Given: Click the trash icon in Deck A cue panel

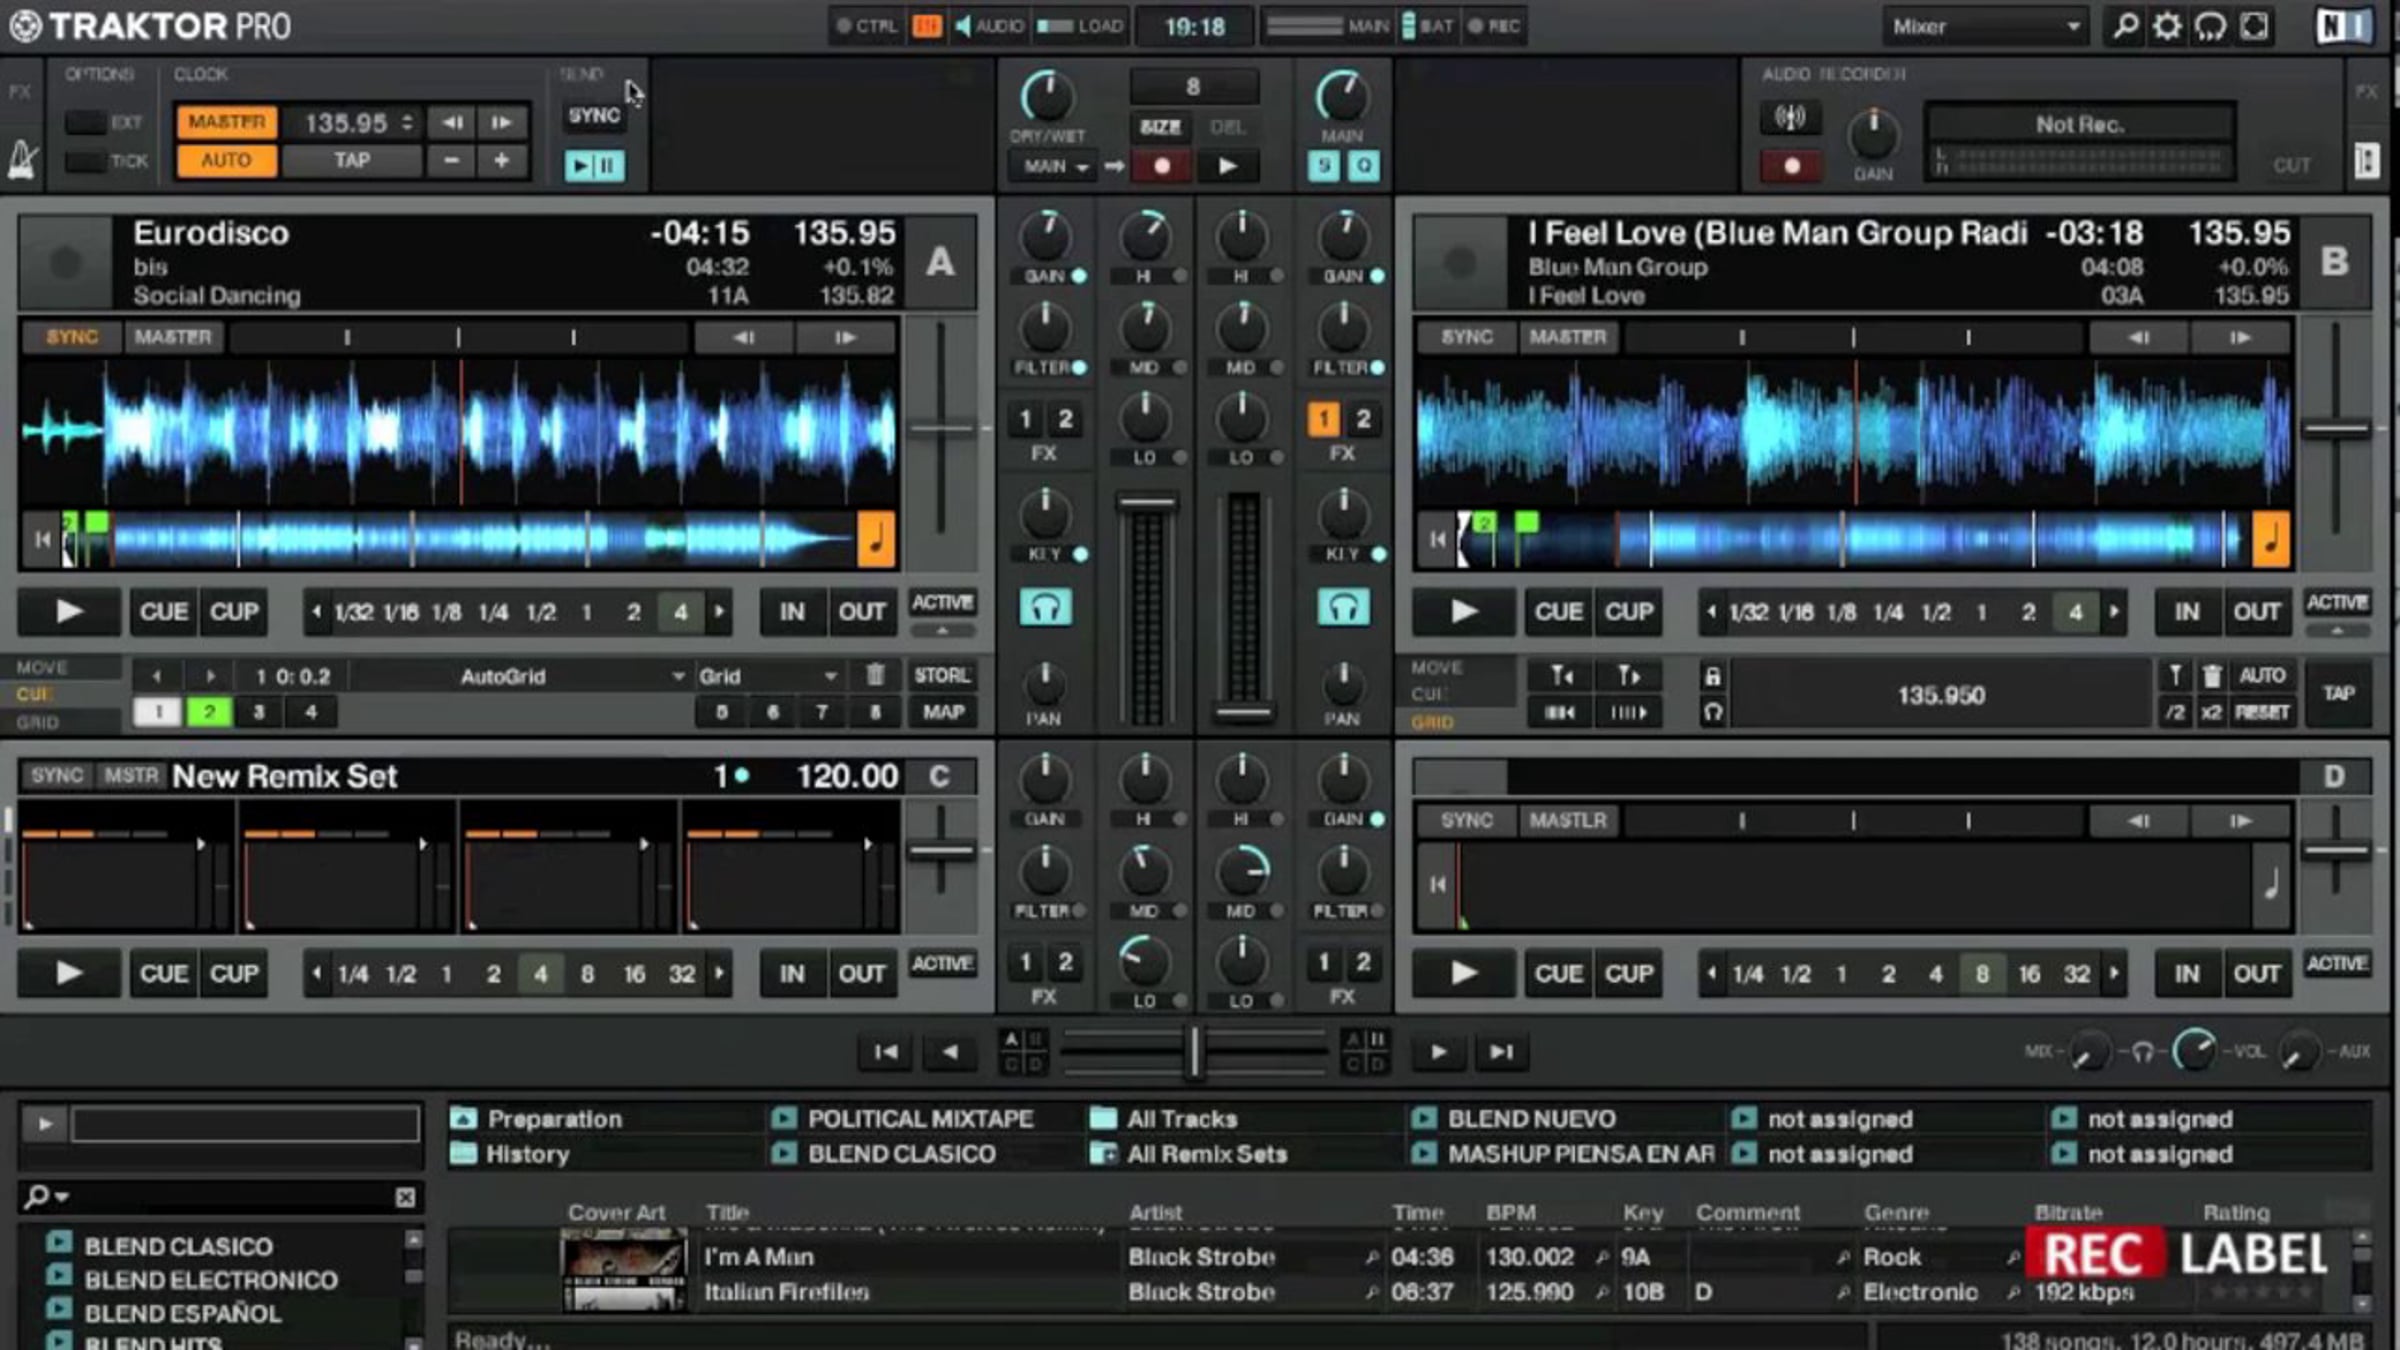Looking at the screenshot, I should click(x=875, y=676).
